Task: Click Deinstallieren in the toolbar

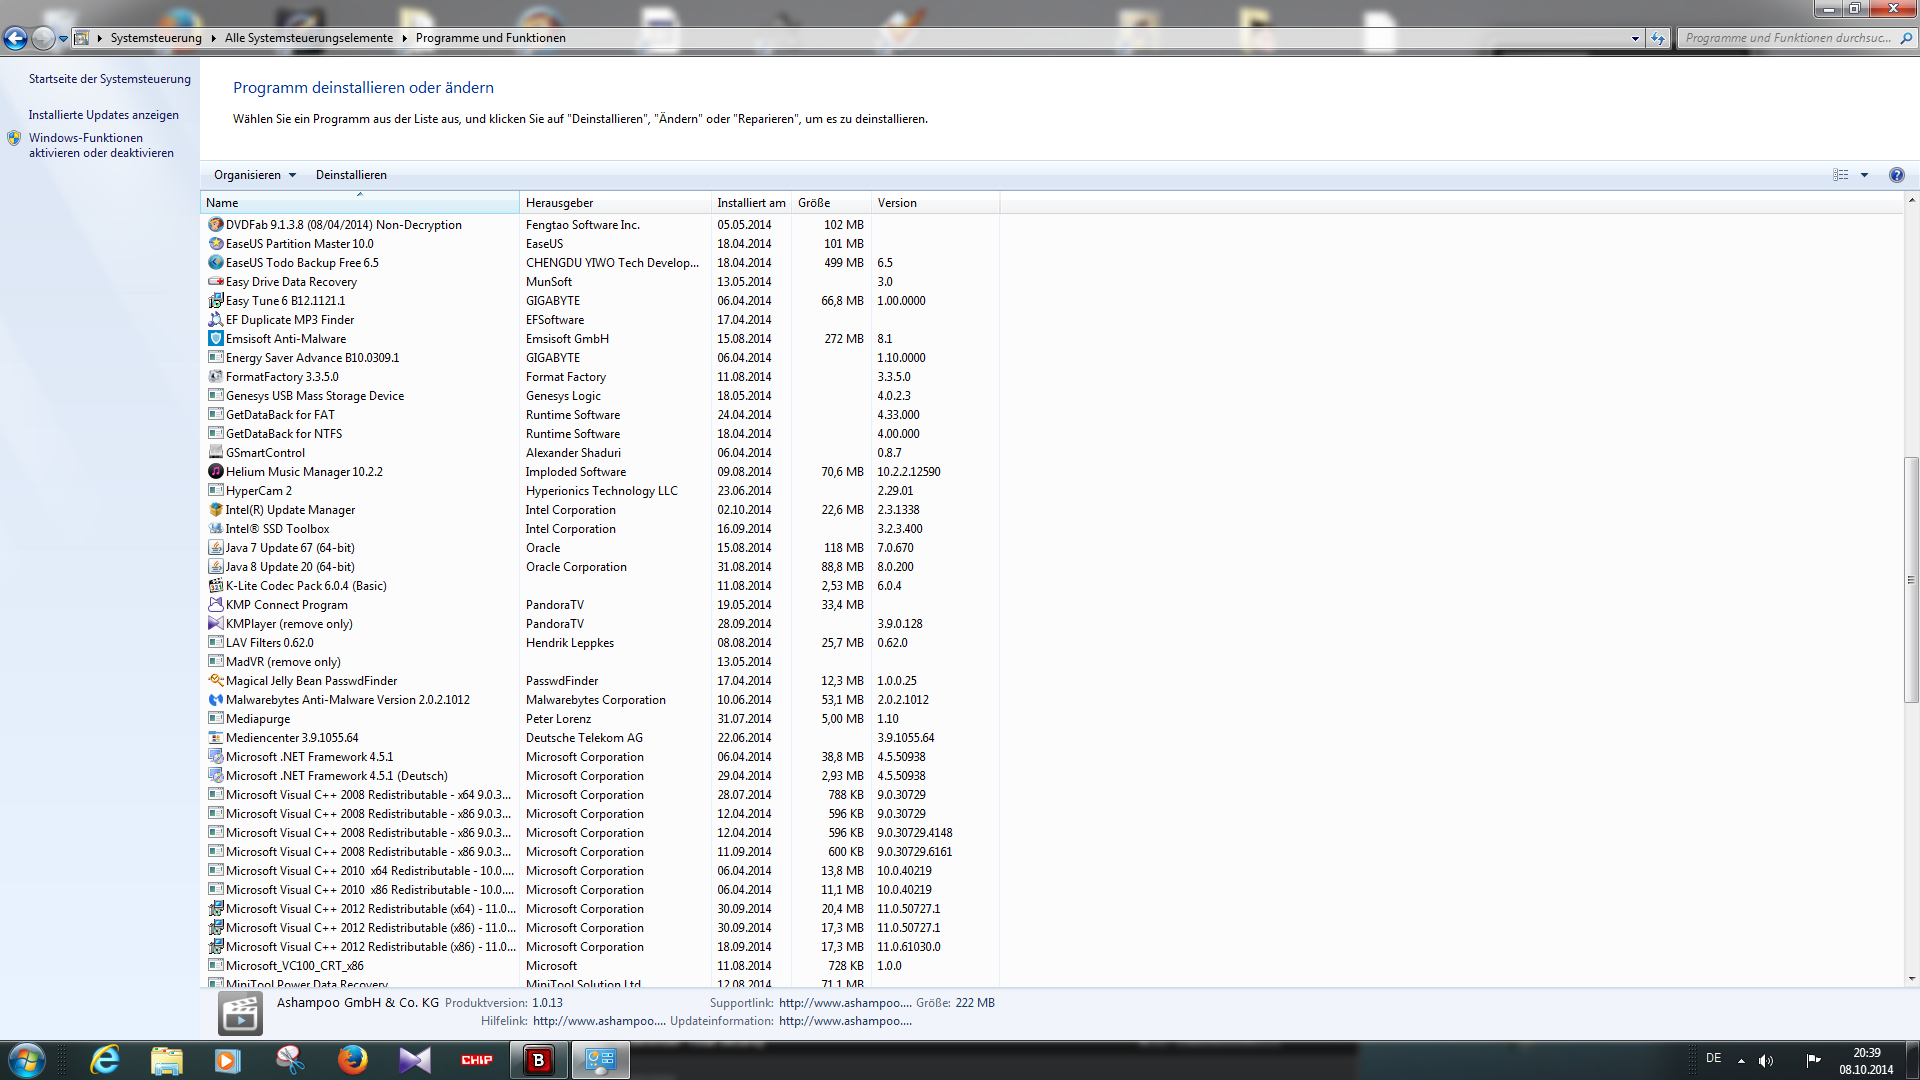Action: click(351, 175)
